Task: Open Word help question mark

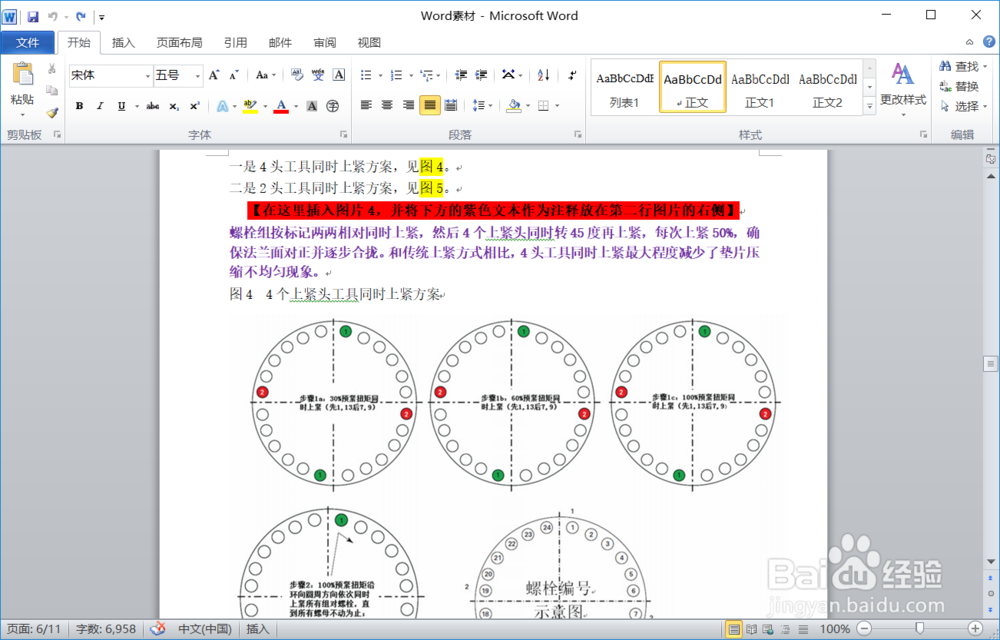Action: 989,42
